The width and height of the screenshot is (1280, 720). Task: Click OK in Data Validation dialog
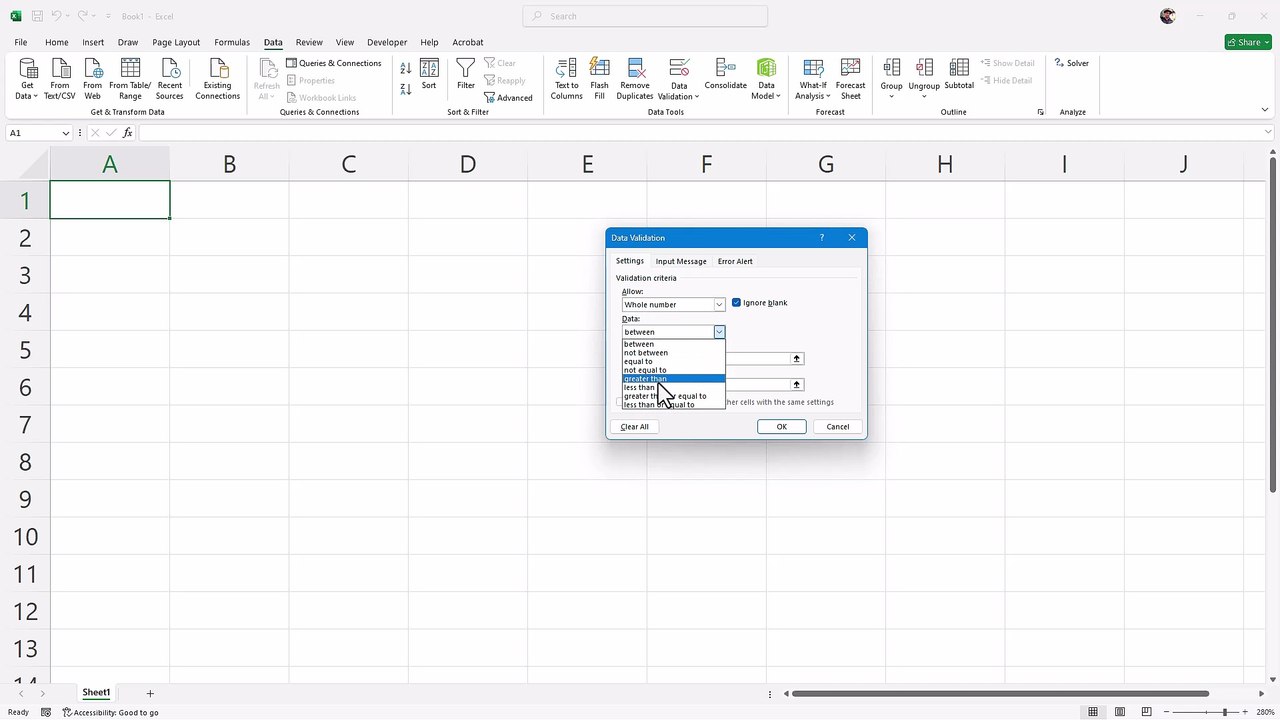point(782,427)
